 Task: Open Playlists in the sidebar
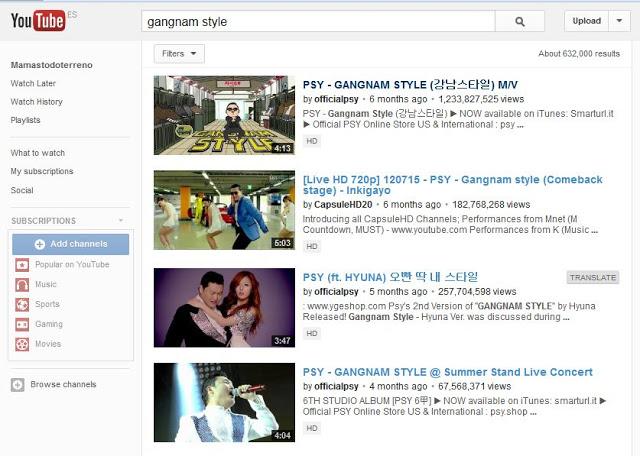[25, 120]
